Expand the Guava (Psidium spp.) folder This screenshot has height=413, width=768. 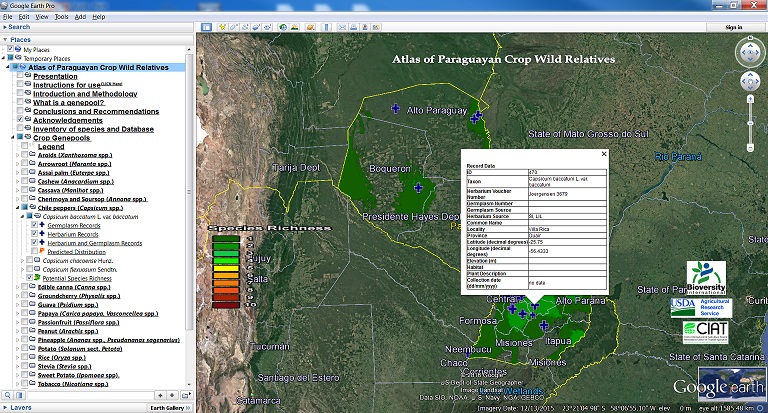[x=18, y=305]
